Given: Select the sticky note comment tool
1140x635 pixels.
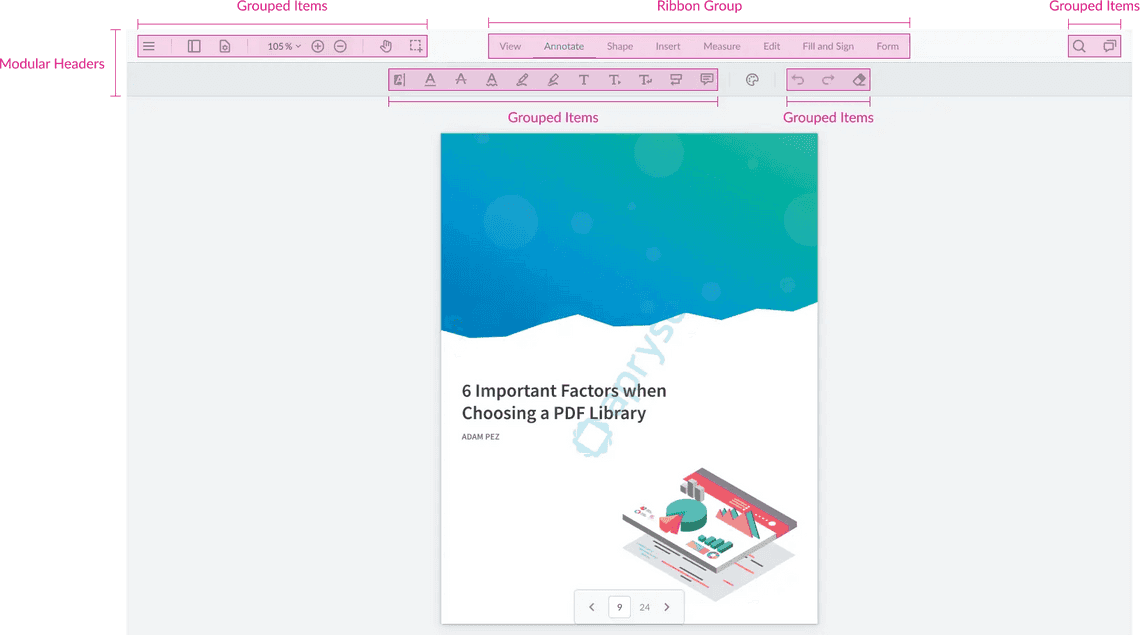Looking at the screenshot, I should pos(707,79).
